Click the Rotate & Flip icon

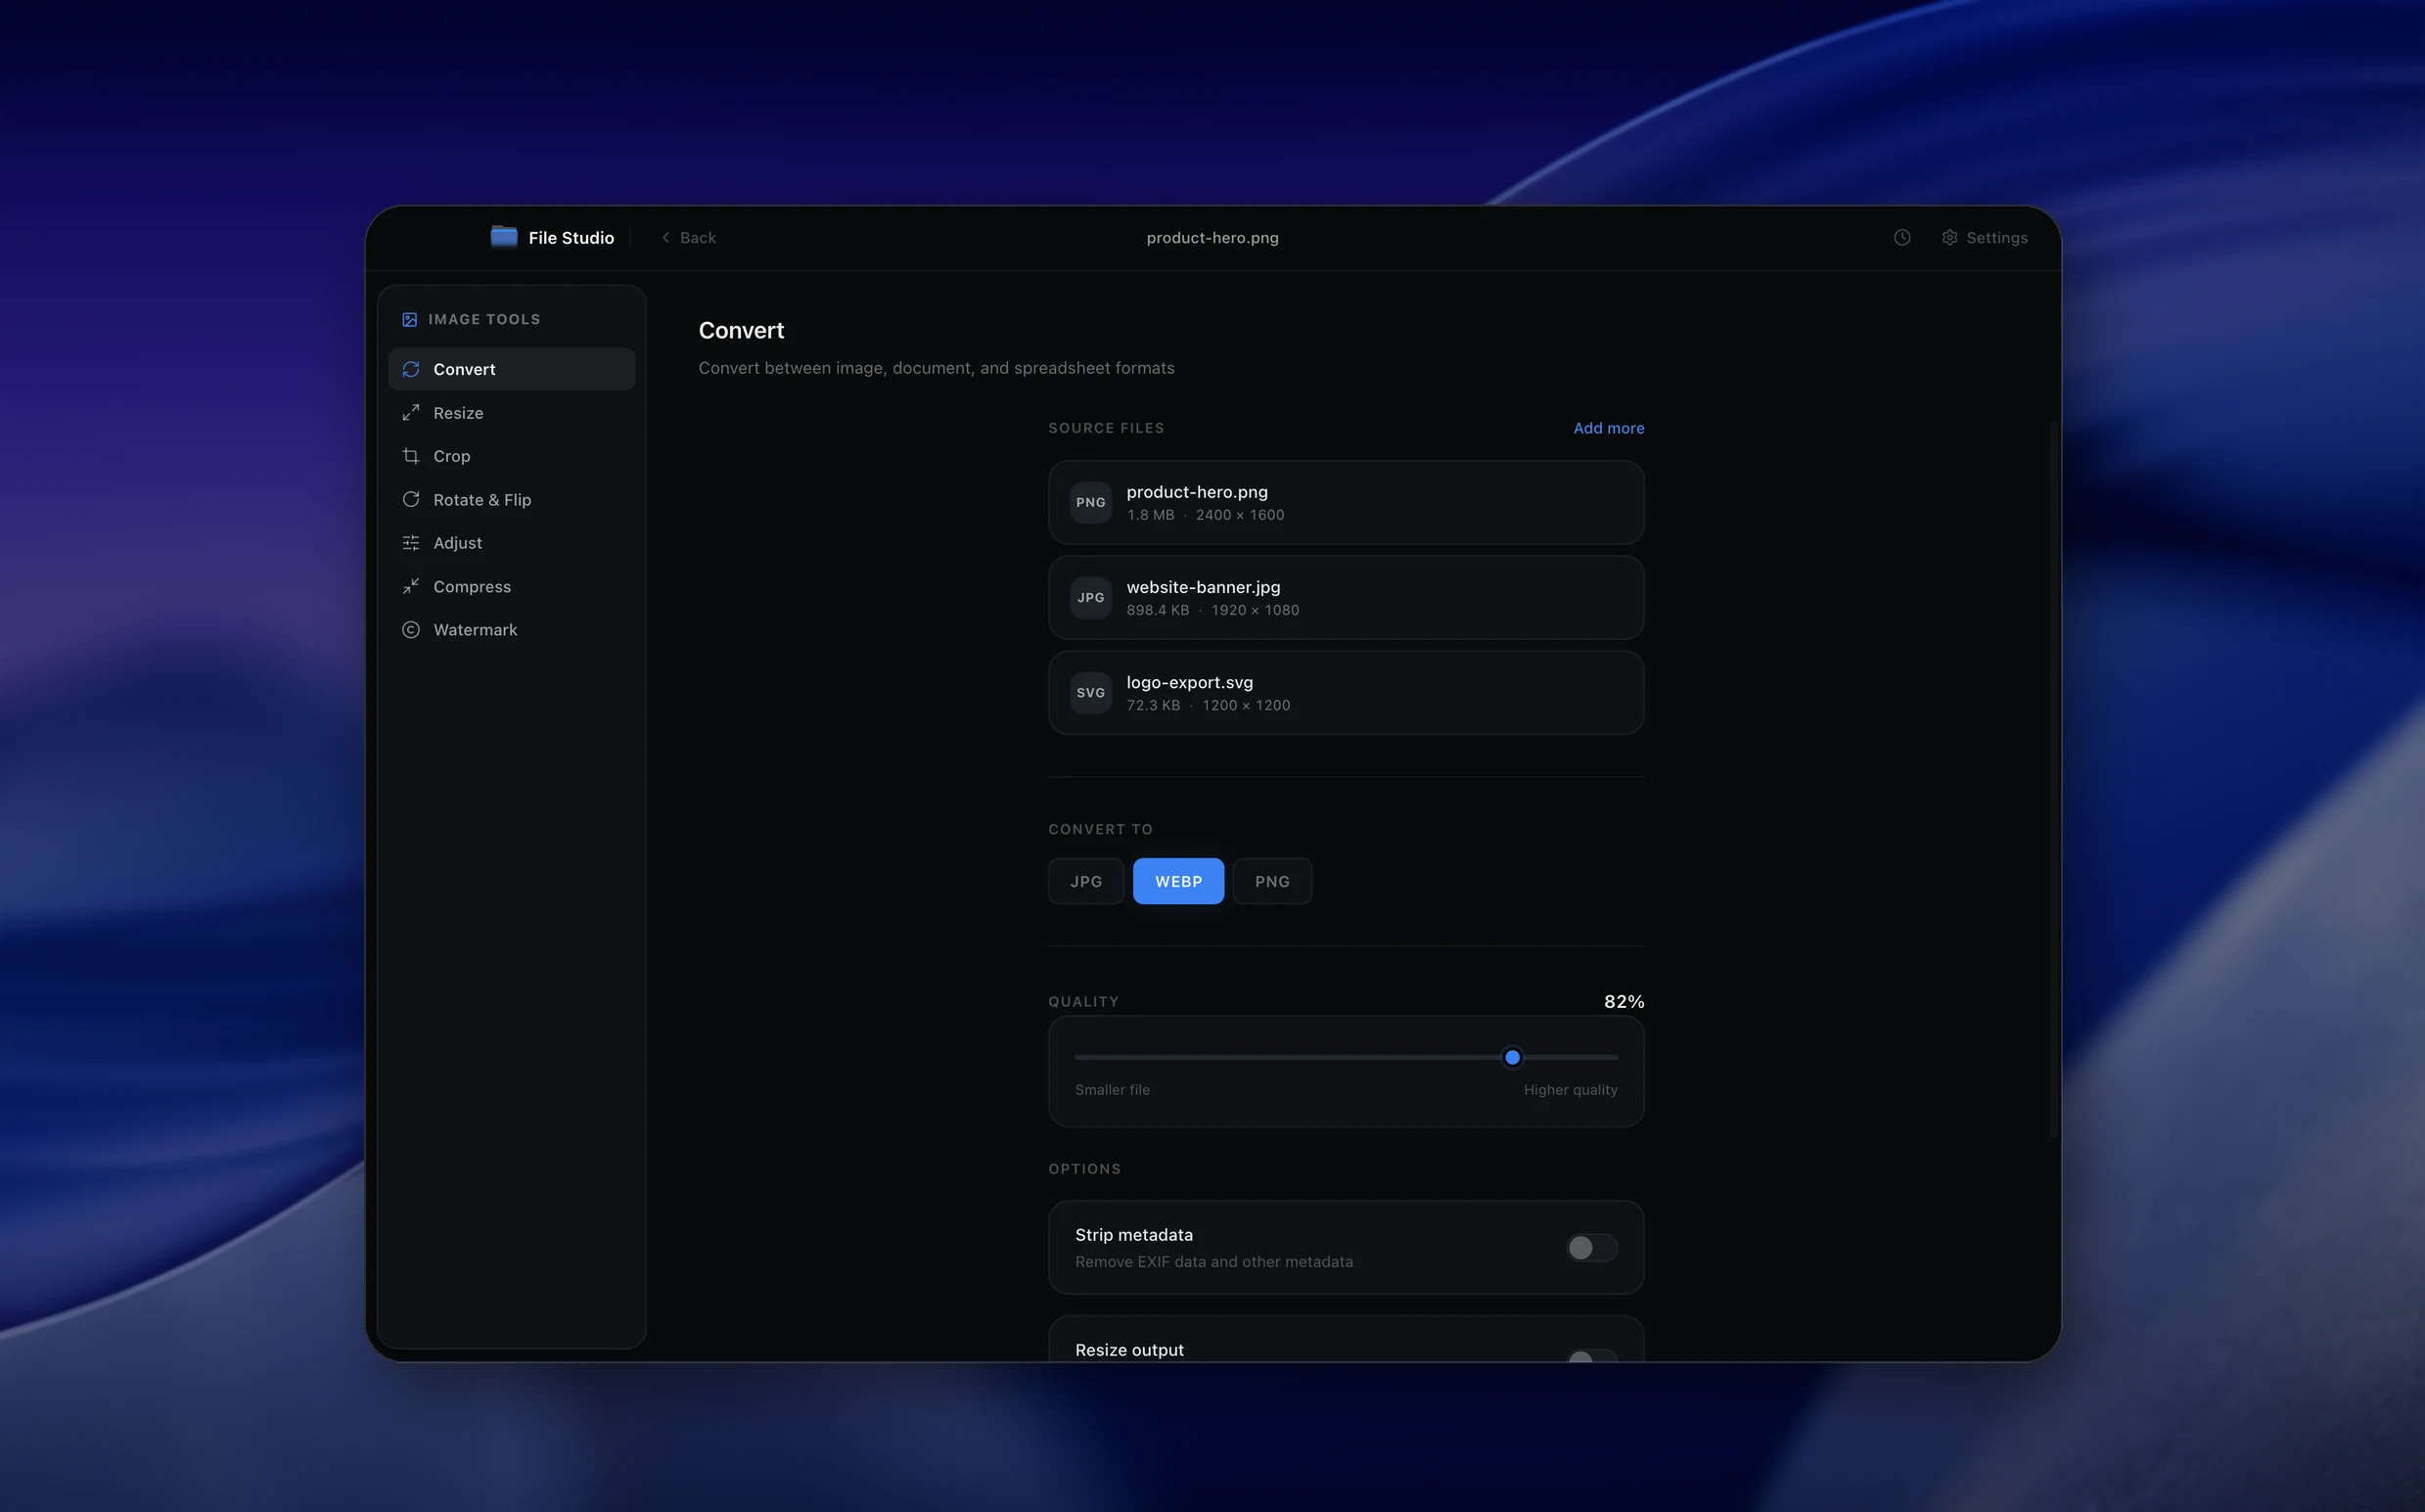(411, 499)
